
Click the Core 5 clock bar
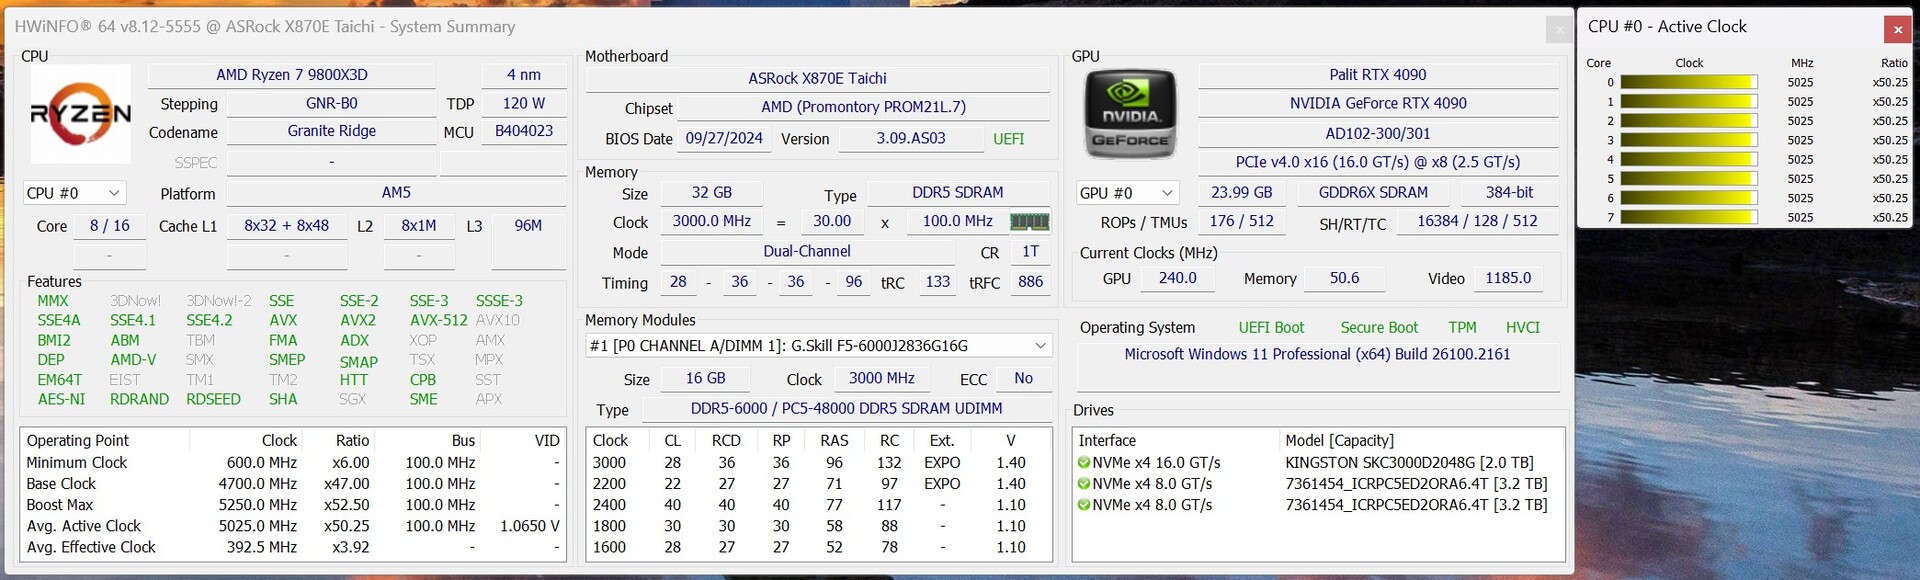pos(1689,179)
